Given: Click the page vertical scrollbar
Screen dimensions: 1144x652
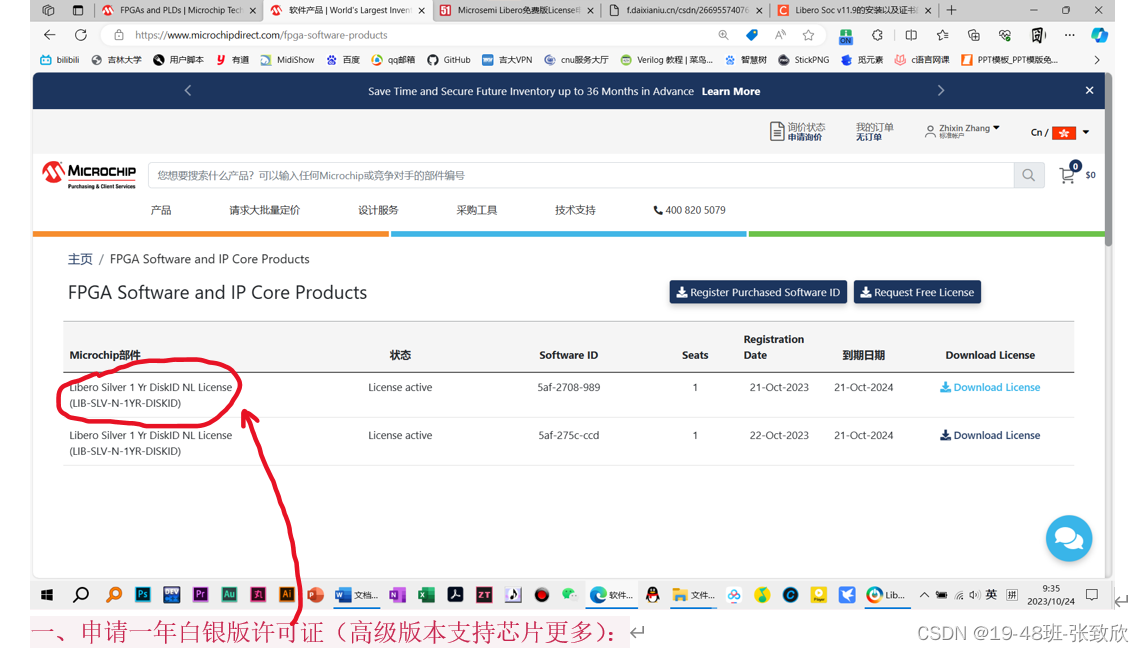Looking at the screenshot, I should point(1109,160).
